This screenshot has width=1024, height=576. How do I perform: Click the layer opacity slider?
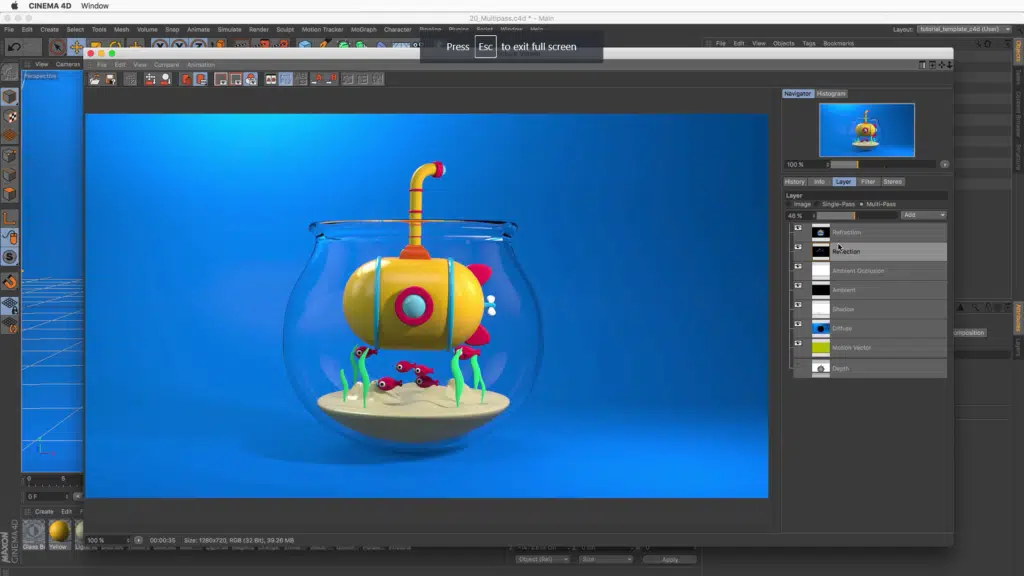(857, 216)
